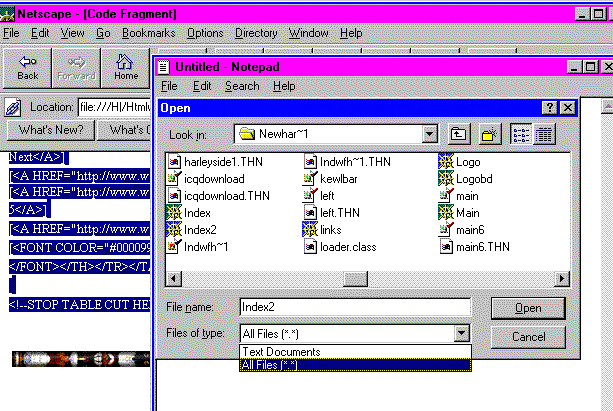
Task: Click the Open button in dialog
Action: pyautogui.click(x=528, y=308)
